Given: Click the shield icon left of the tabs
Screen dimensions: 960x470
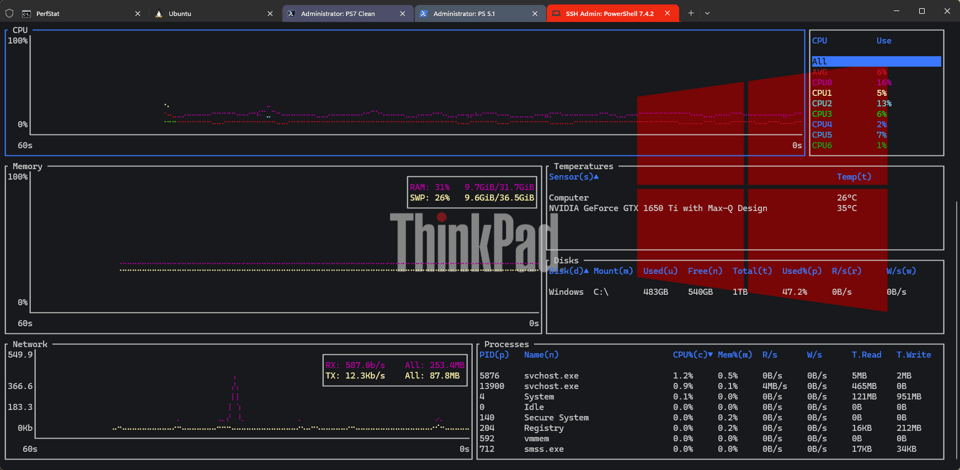Looking at the screenshot, I should point(9,13).
